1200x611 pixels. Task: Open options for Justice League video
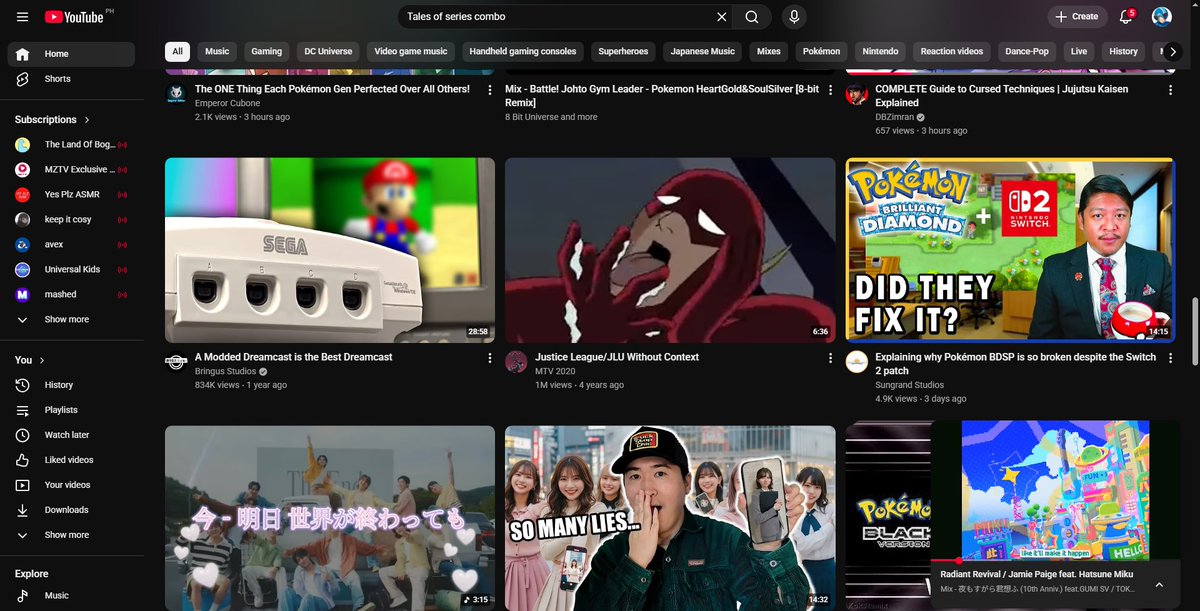(x=830, y=358)
